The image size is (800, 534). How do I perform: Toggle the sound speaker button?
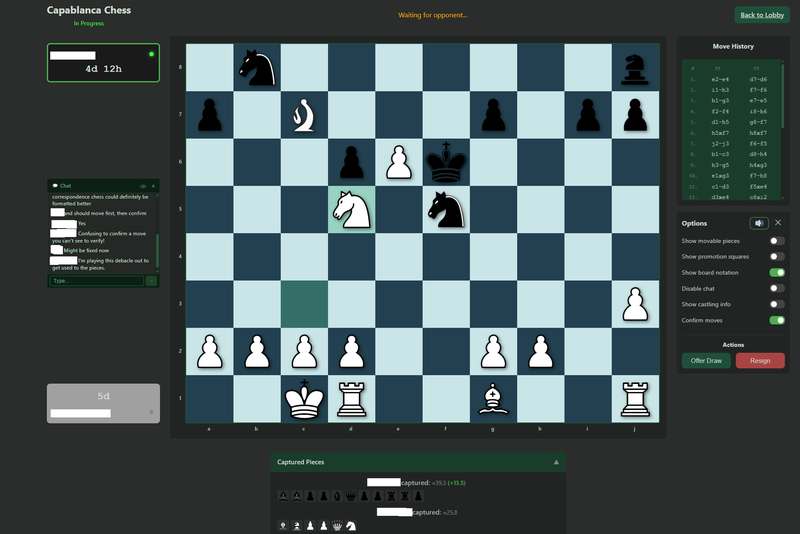pyautogui.click(x=759, y=223)
